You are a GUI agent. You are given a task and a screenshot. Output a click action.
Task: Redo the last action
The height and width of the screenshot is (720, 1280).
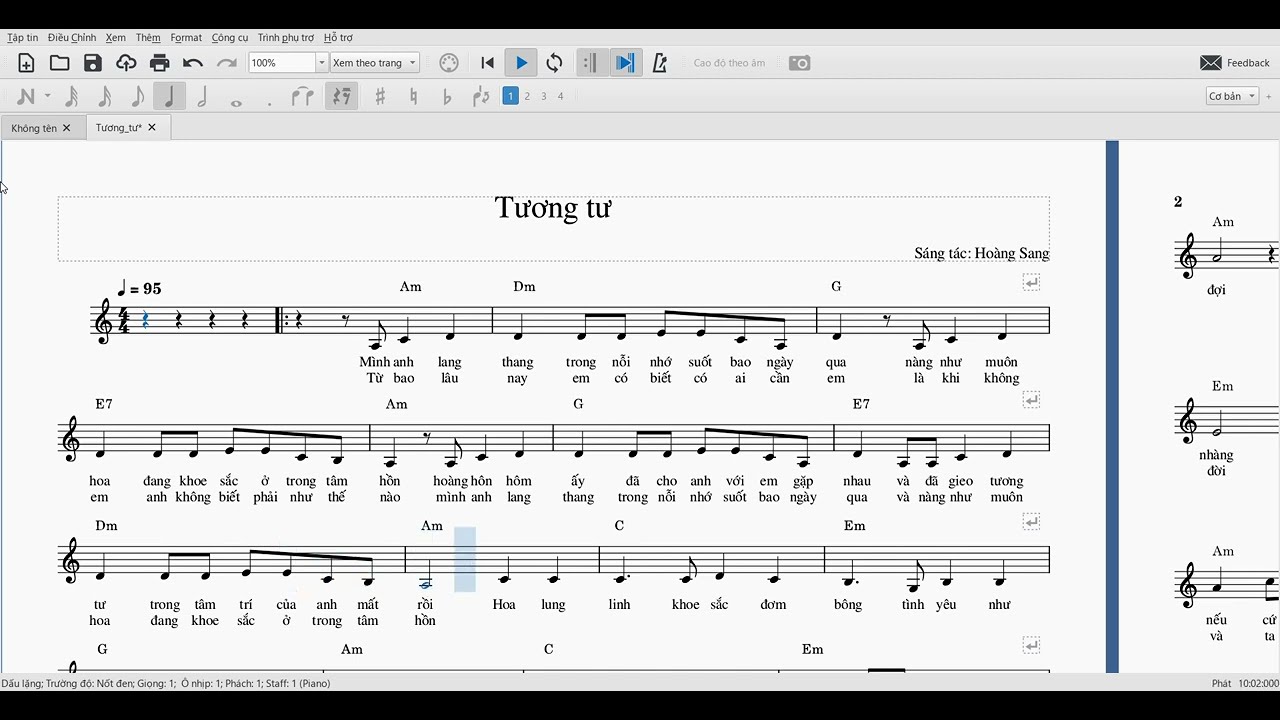227,63
